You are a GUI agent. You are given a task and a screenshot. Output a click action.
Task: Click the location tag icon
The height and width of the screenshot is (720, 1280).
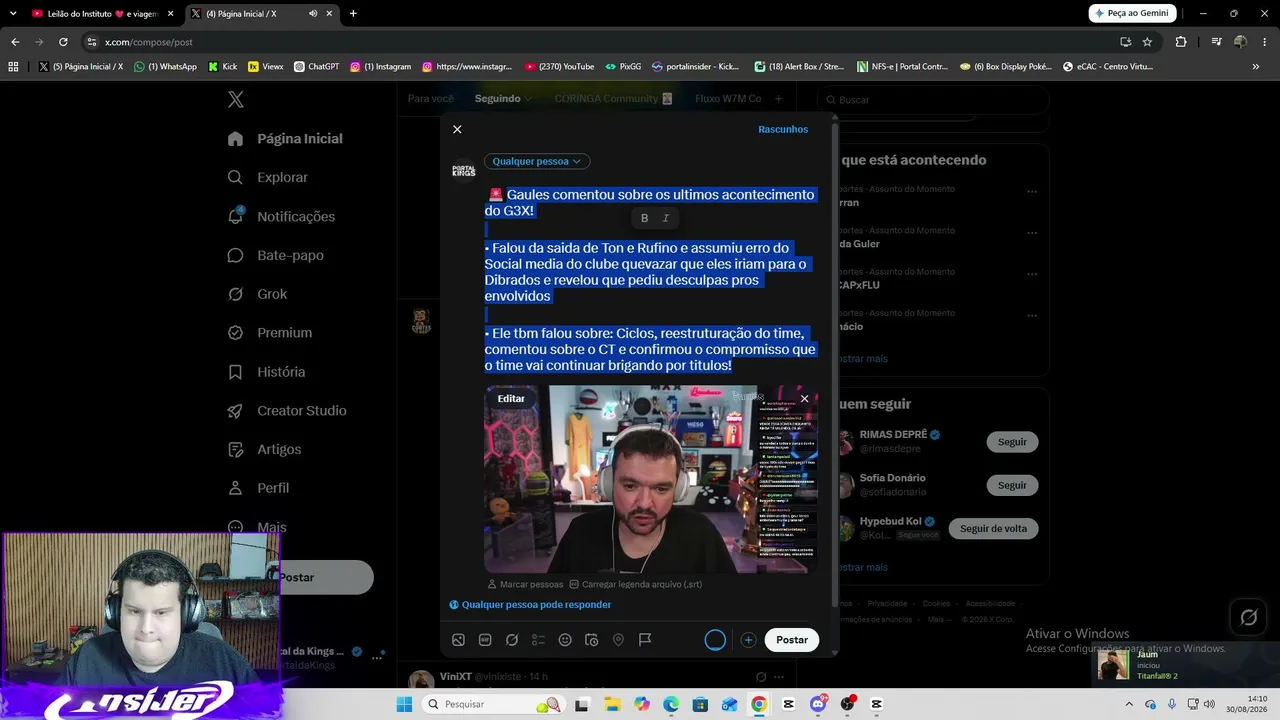618,640
